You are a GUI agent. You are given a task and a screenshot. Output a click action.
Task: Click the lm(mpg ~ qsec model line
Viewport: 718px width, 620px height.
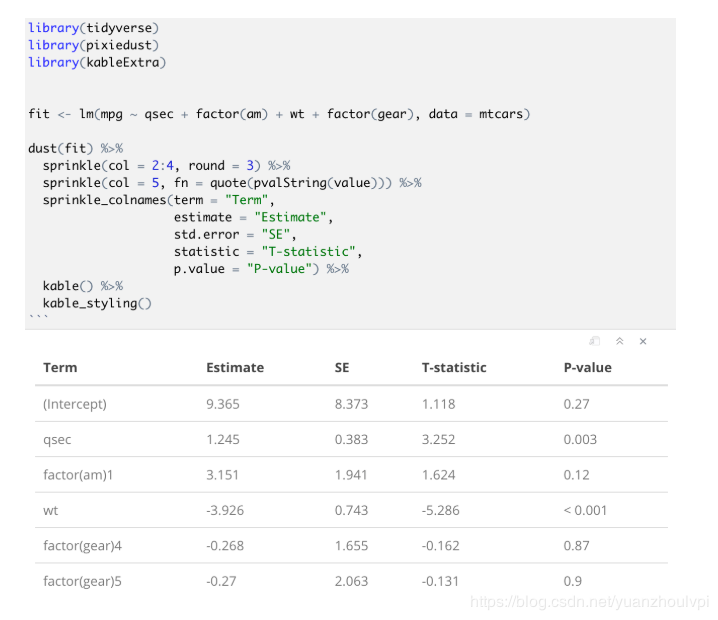point(279,114)
